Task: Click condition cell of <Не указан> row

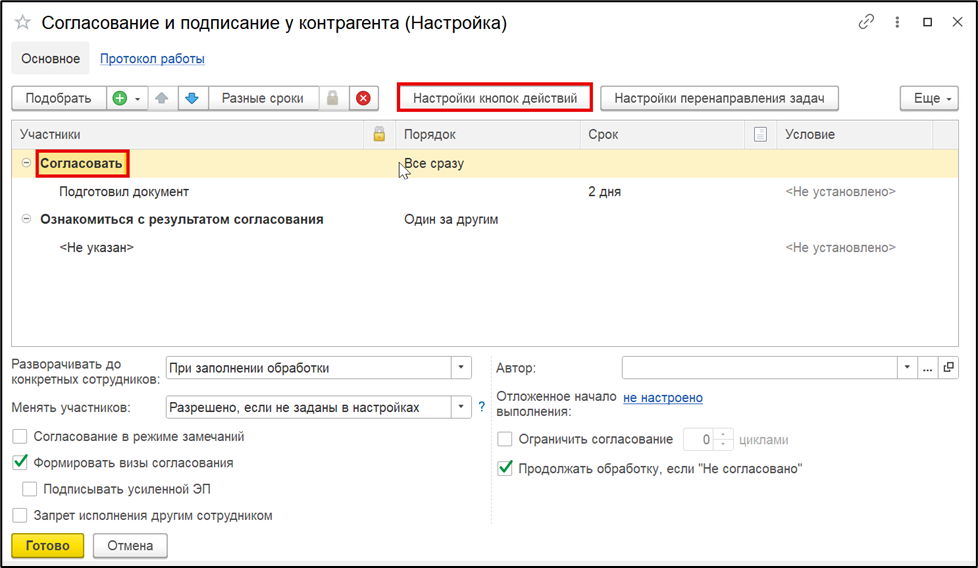Action: pyautogui.click(x=855, y=248)
